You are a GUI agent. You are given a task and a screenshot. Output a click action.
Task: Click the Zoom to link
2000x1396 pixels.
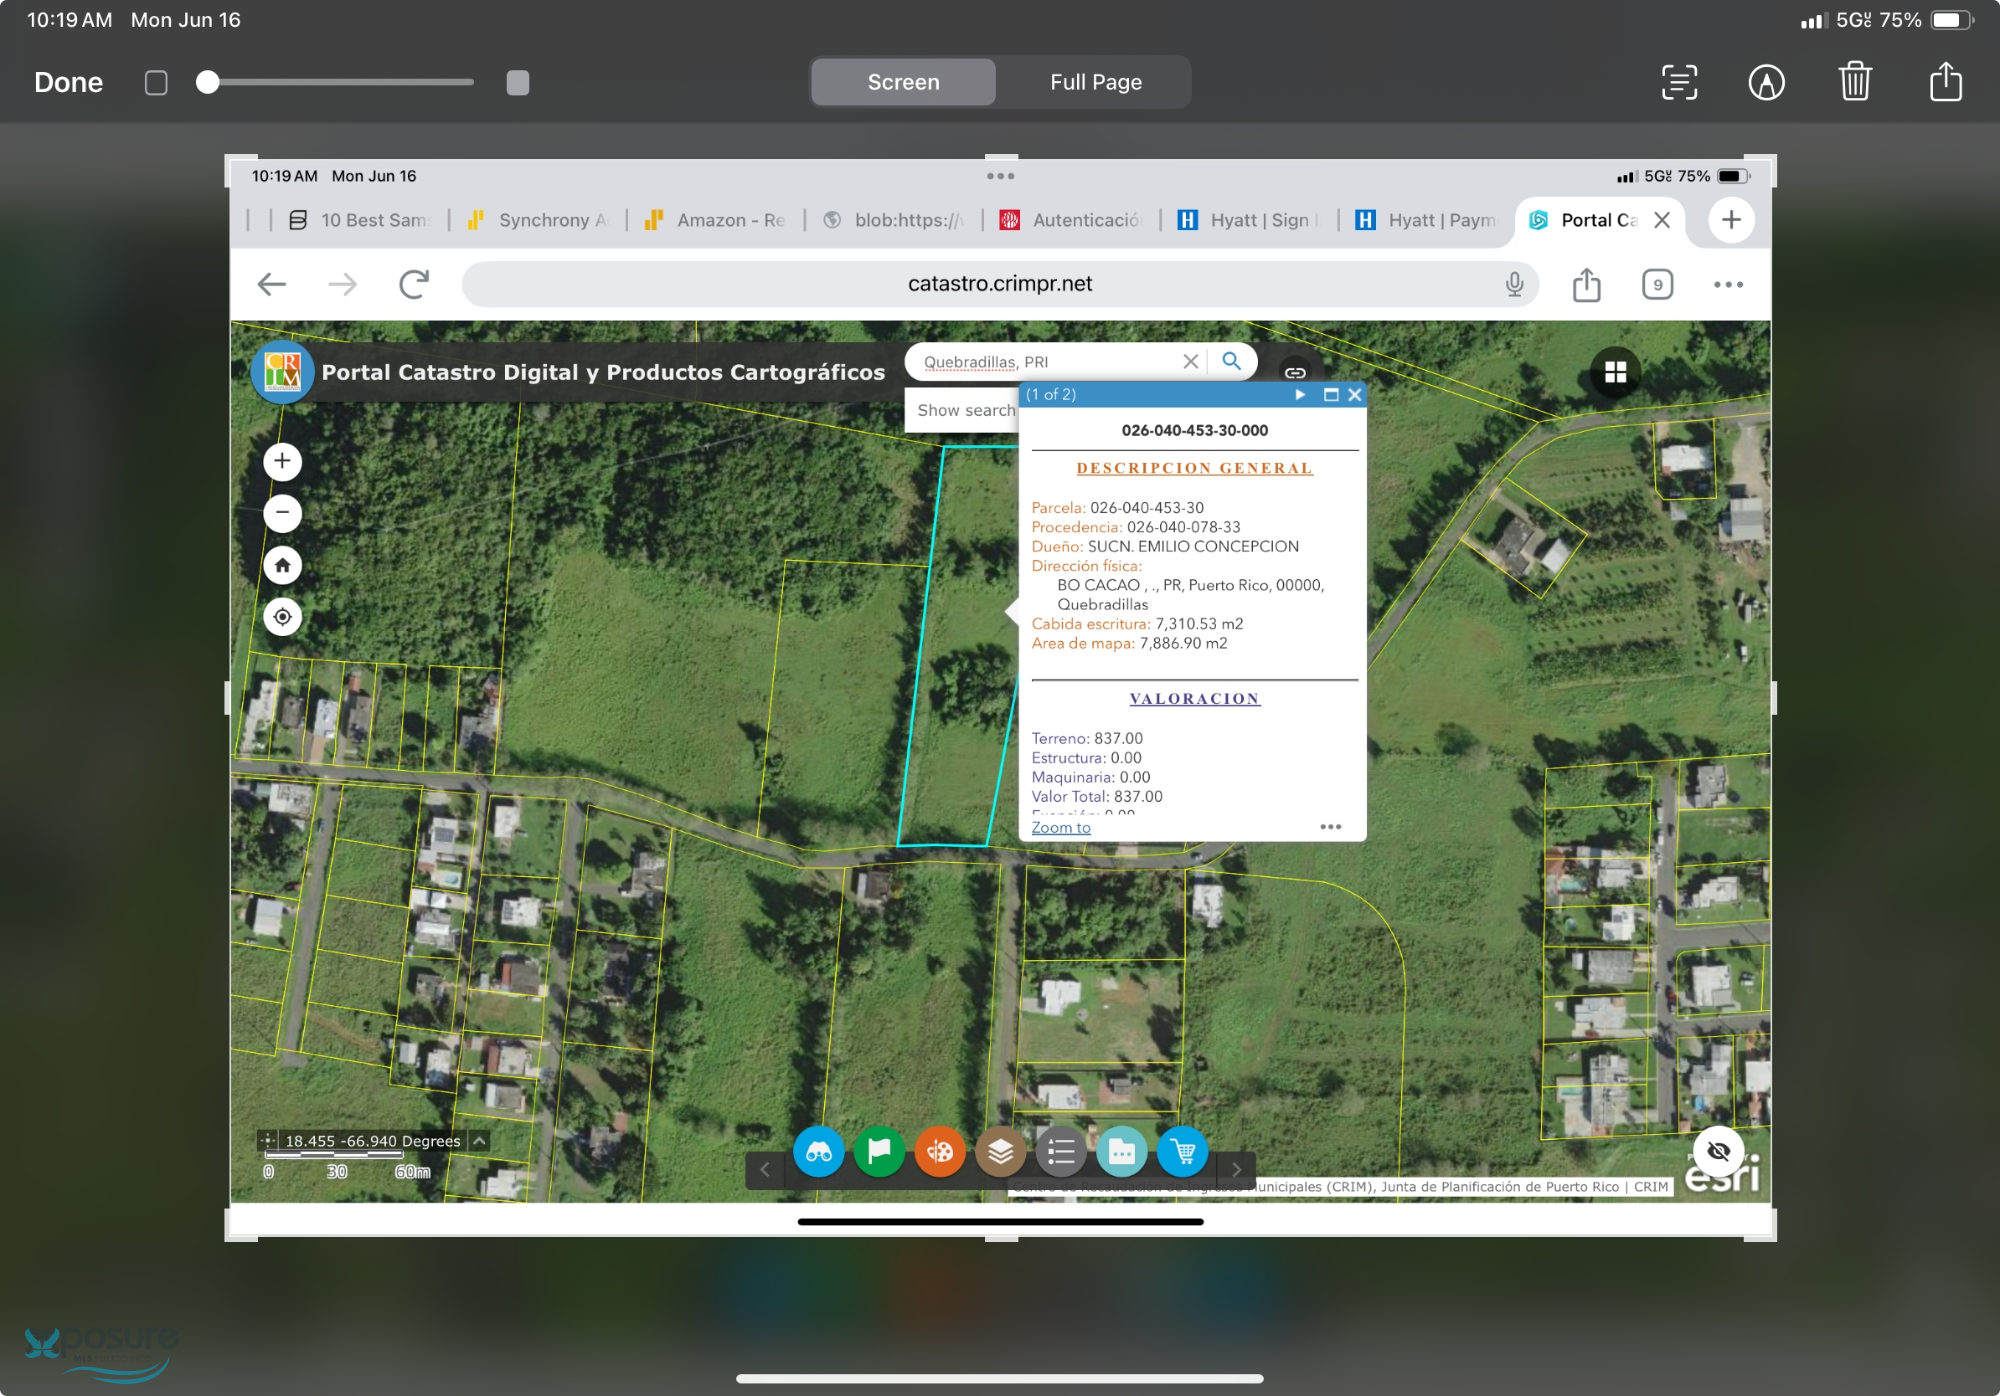pyautogui.click(x=1061, y=827)
